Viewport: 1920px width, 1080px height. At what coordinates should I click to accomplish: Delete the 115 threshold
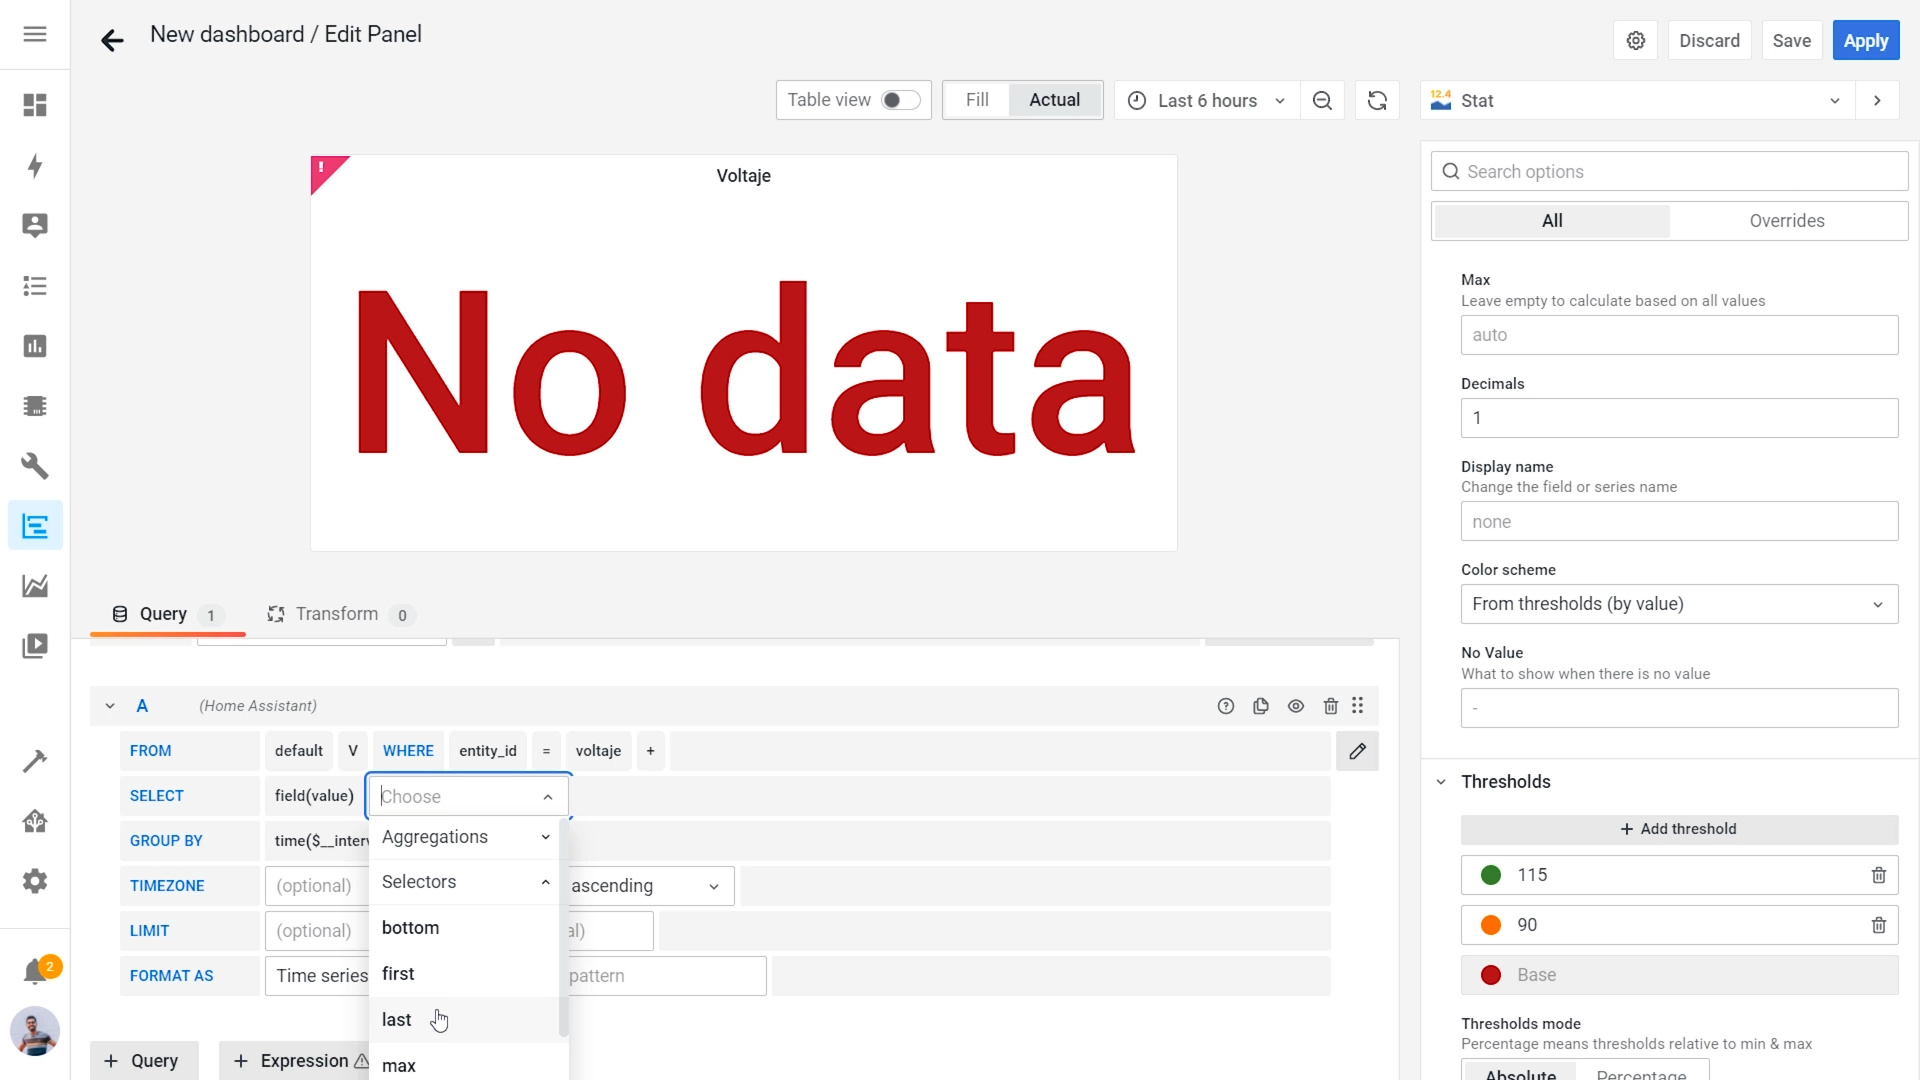[x=1878, y=875]
